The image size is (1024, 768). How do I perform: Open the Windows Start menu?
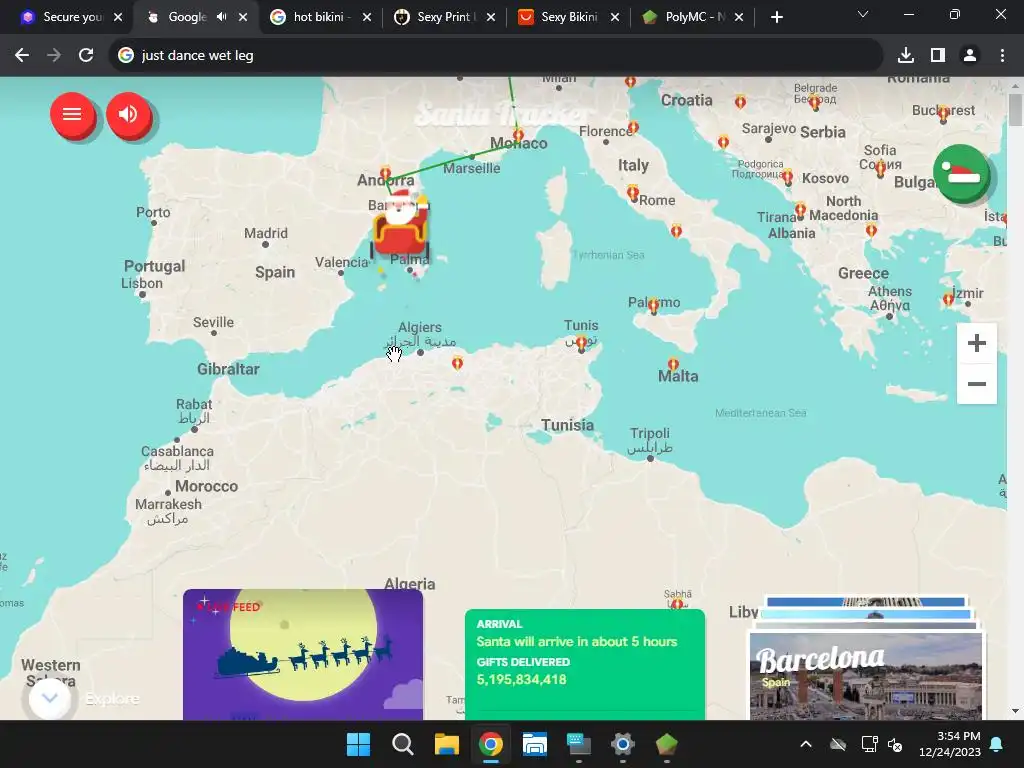coord(358,744)
